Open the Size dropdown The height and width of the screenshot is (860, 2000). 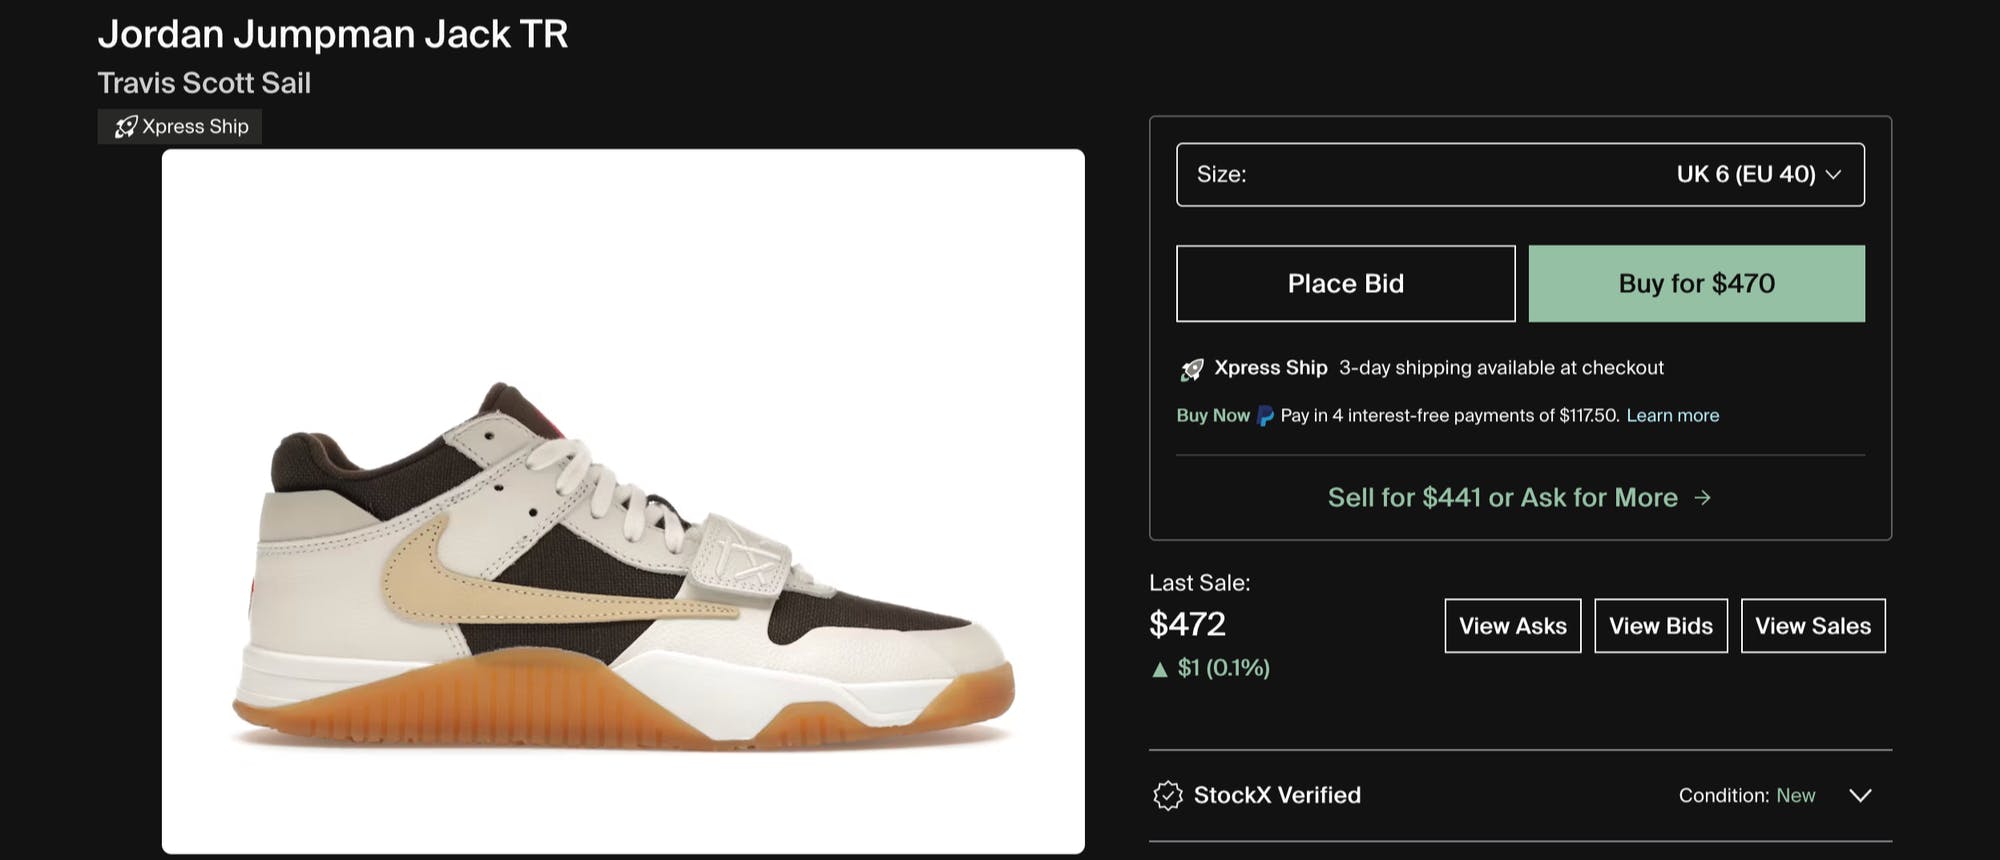click(x=1520, y=175)
